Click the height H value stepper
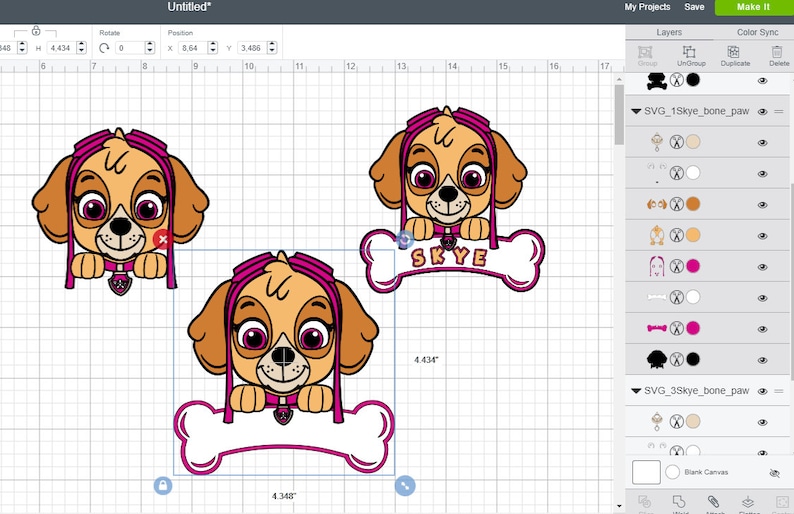 (82, 48)
